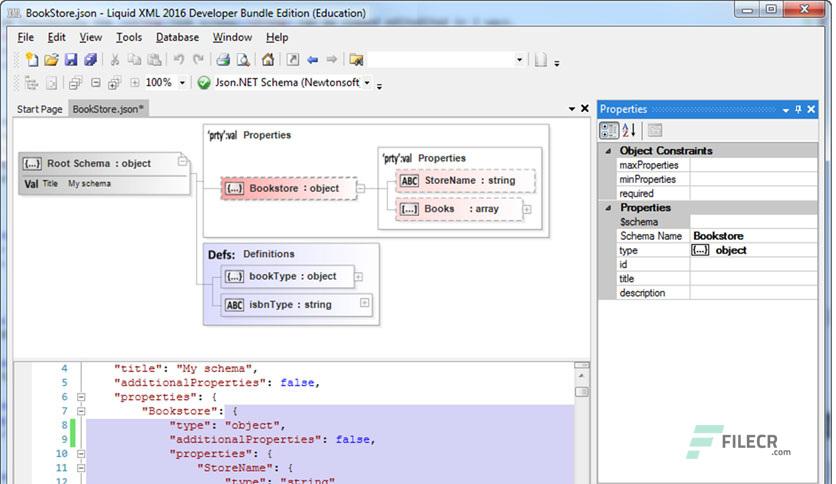Navigate forward with the right arrow
This screenshot has width=836, height=484.
click(x=332, y=60)
